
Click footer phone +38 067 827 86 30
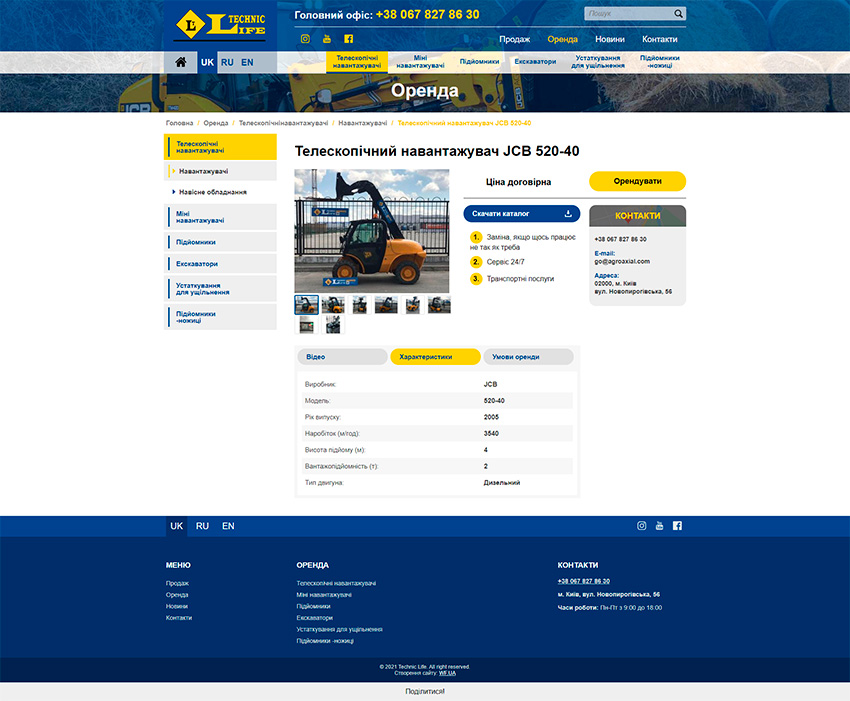click(x=583, y=581)
